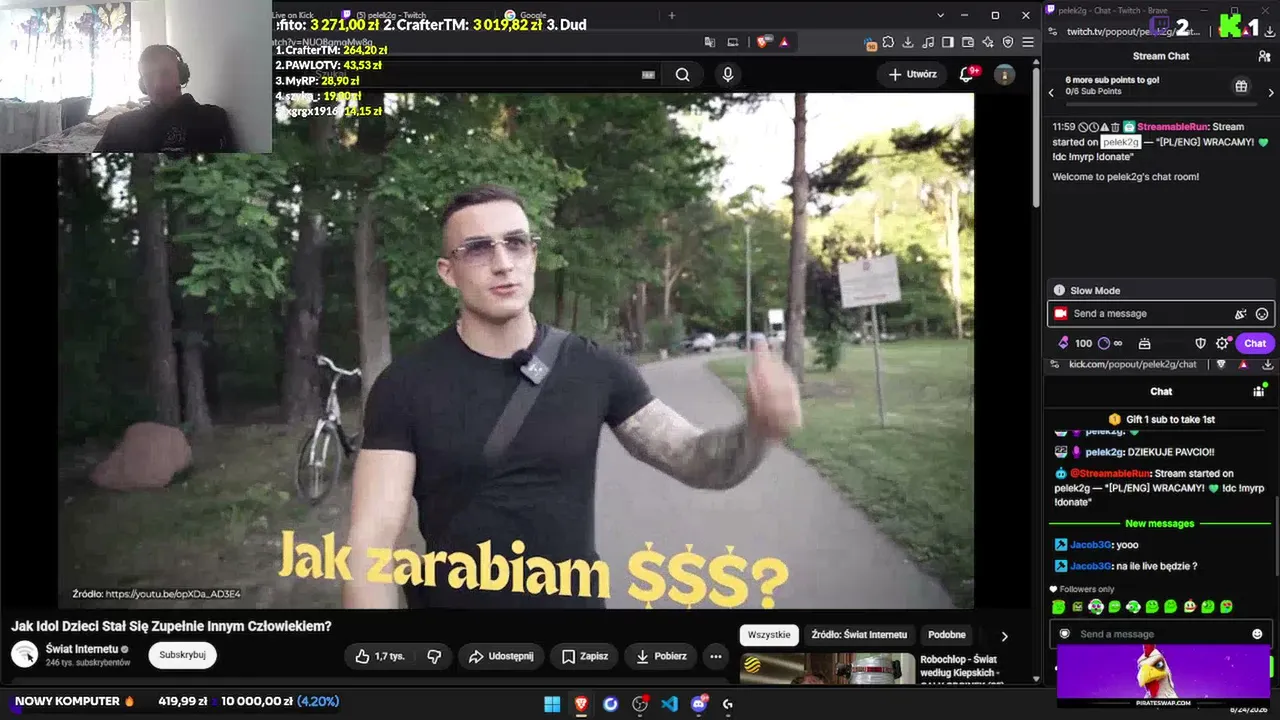Open the browser downloads icon in the main window
The image size is (1280, 720).
click(908, 42)
